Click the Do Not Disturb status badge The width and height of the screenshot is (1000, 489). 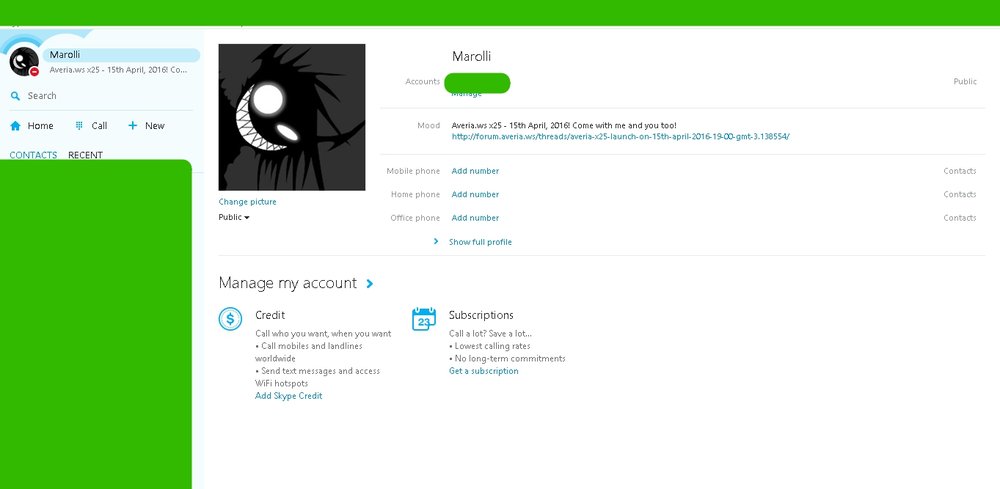point(34,72)
